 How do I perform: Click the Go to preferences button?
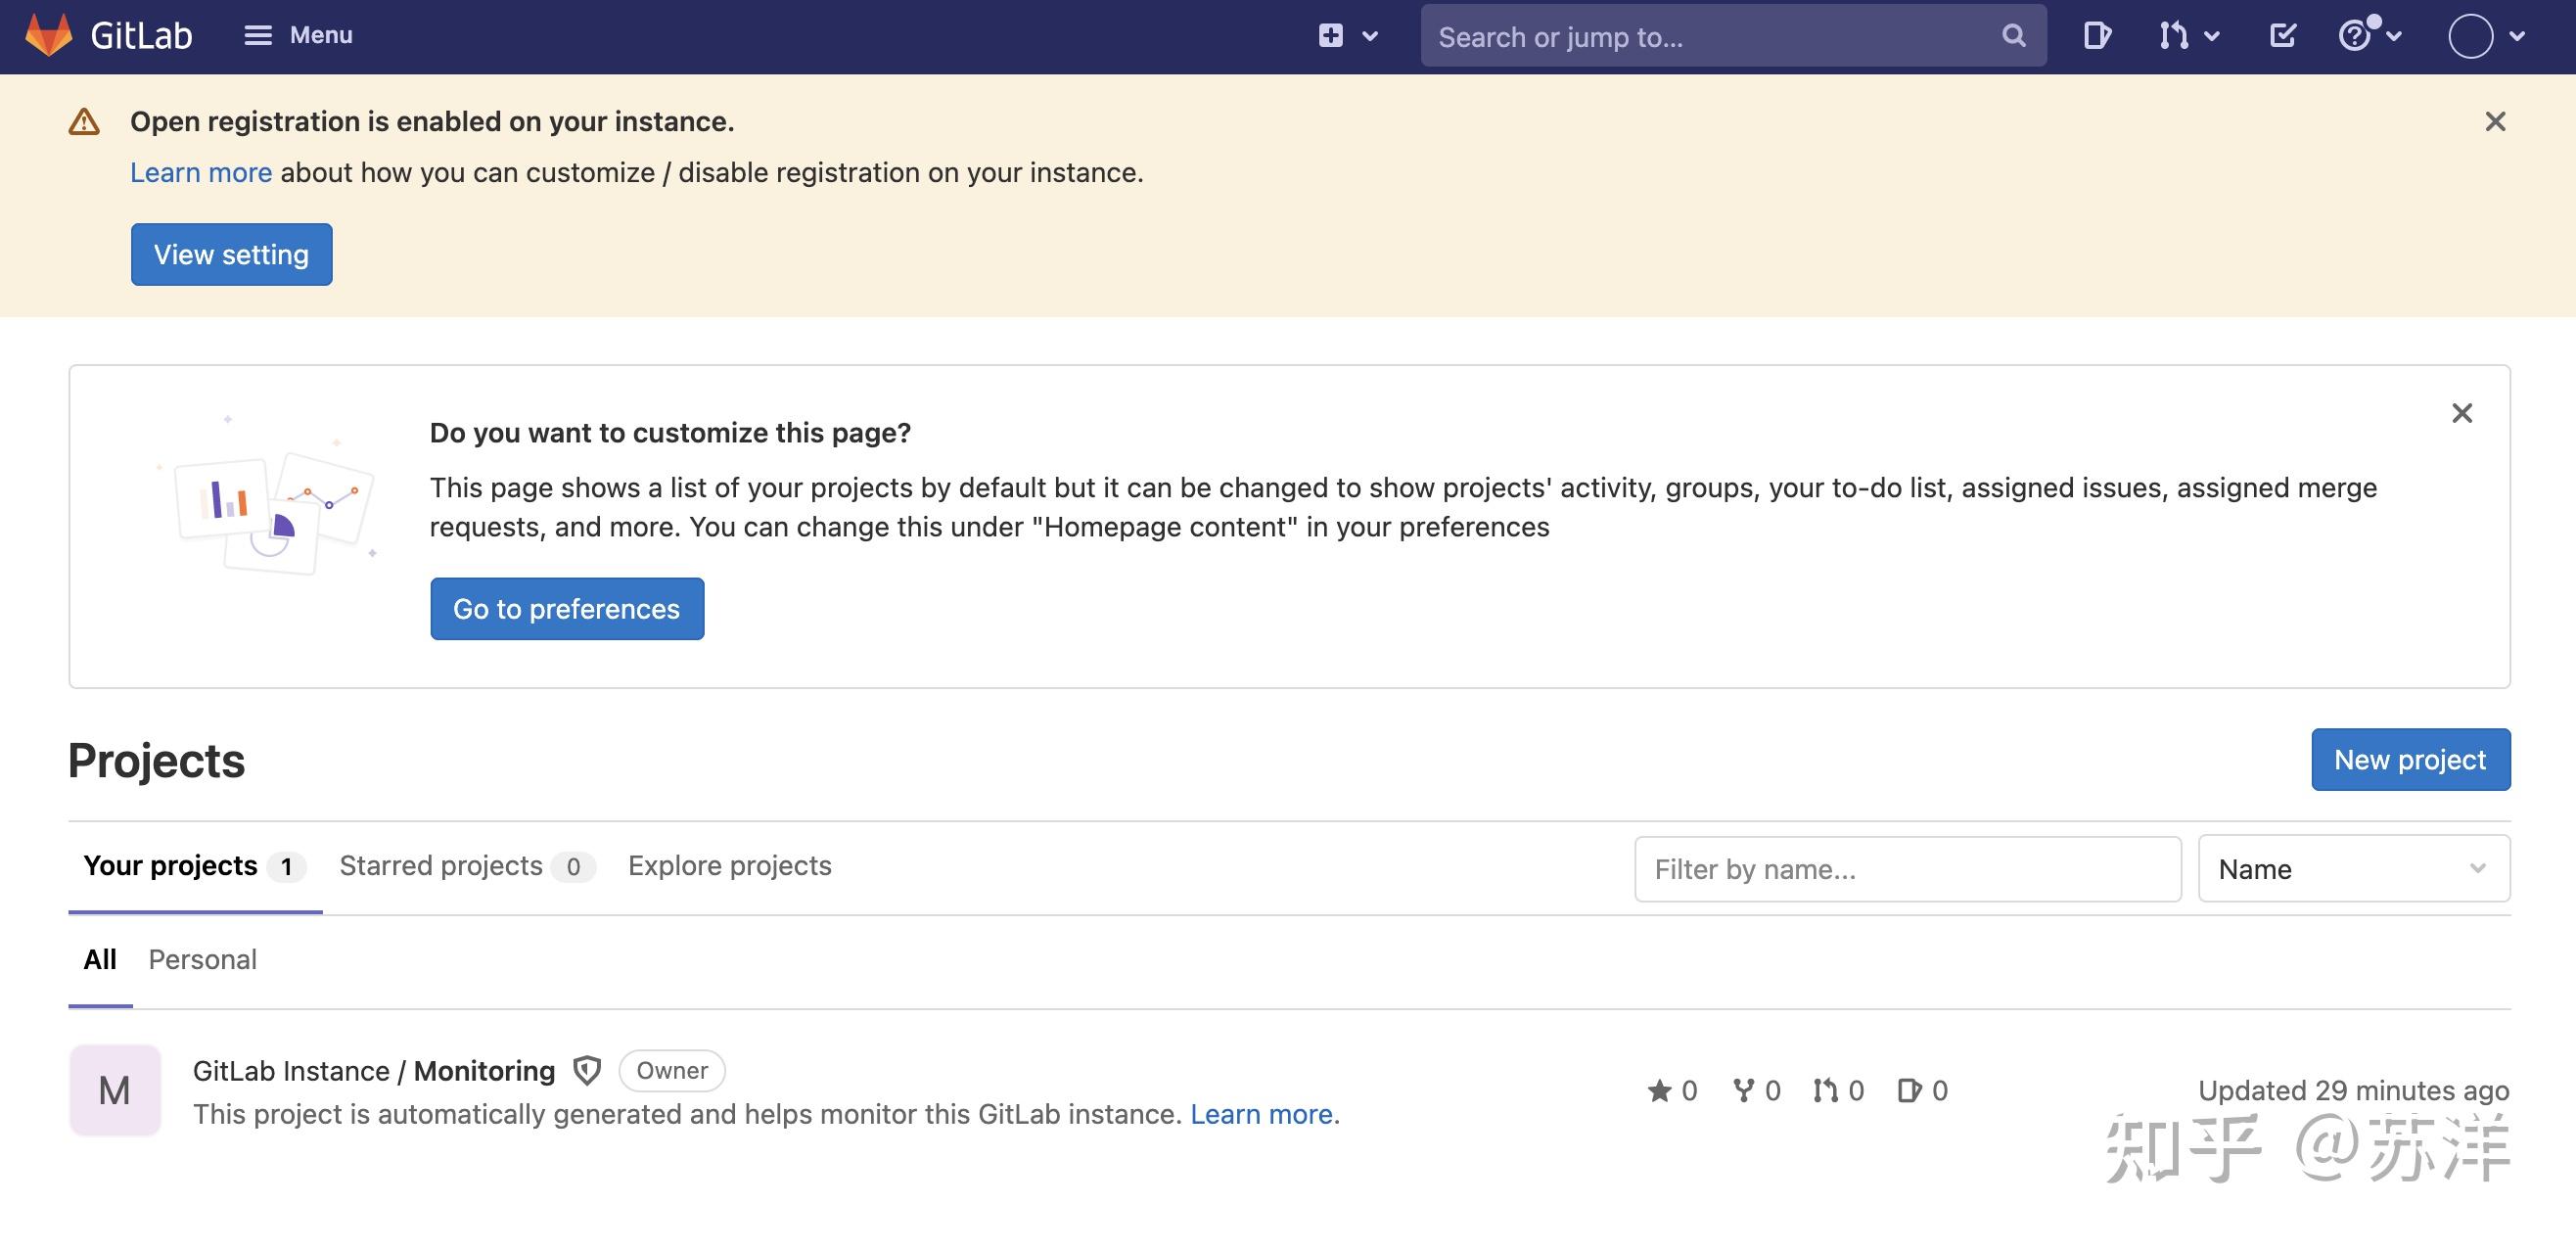coord(566,608)
